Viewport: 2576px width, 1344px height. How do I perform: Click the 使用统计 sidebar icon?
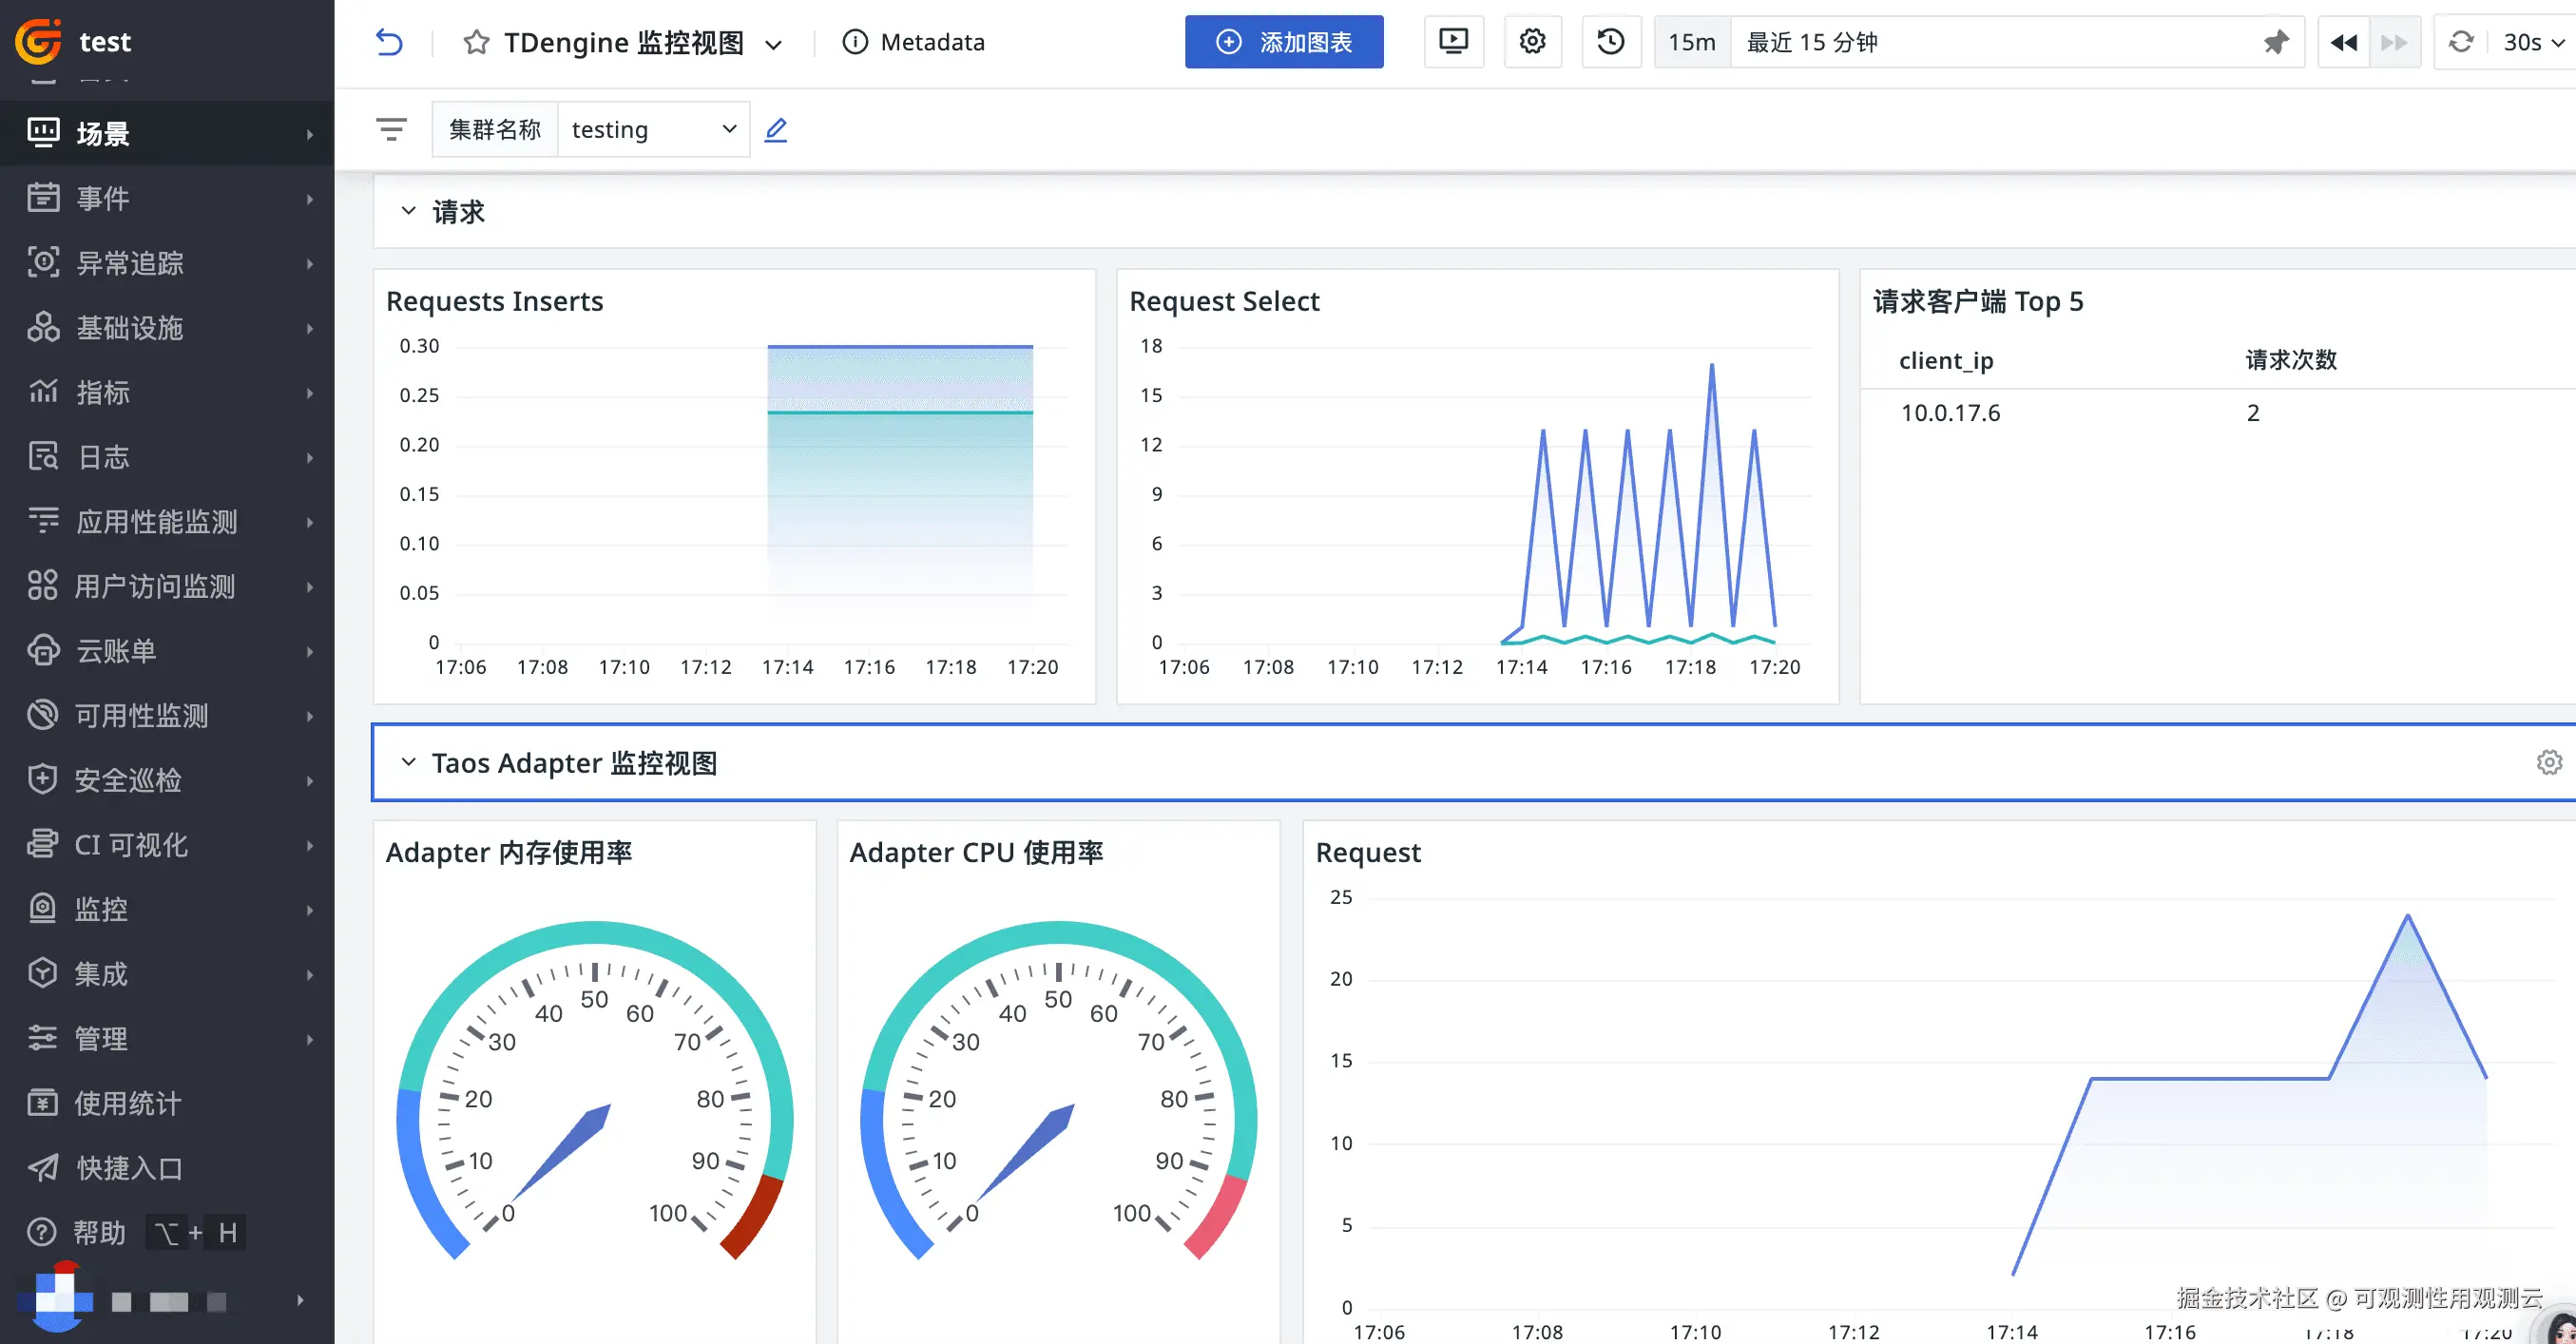42,1103
